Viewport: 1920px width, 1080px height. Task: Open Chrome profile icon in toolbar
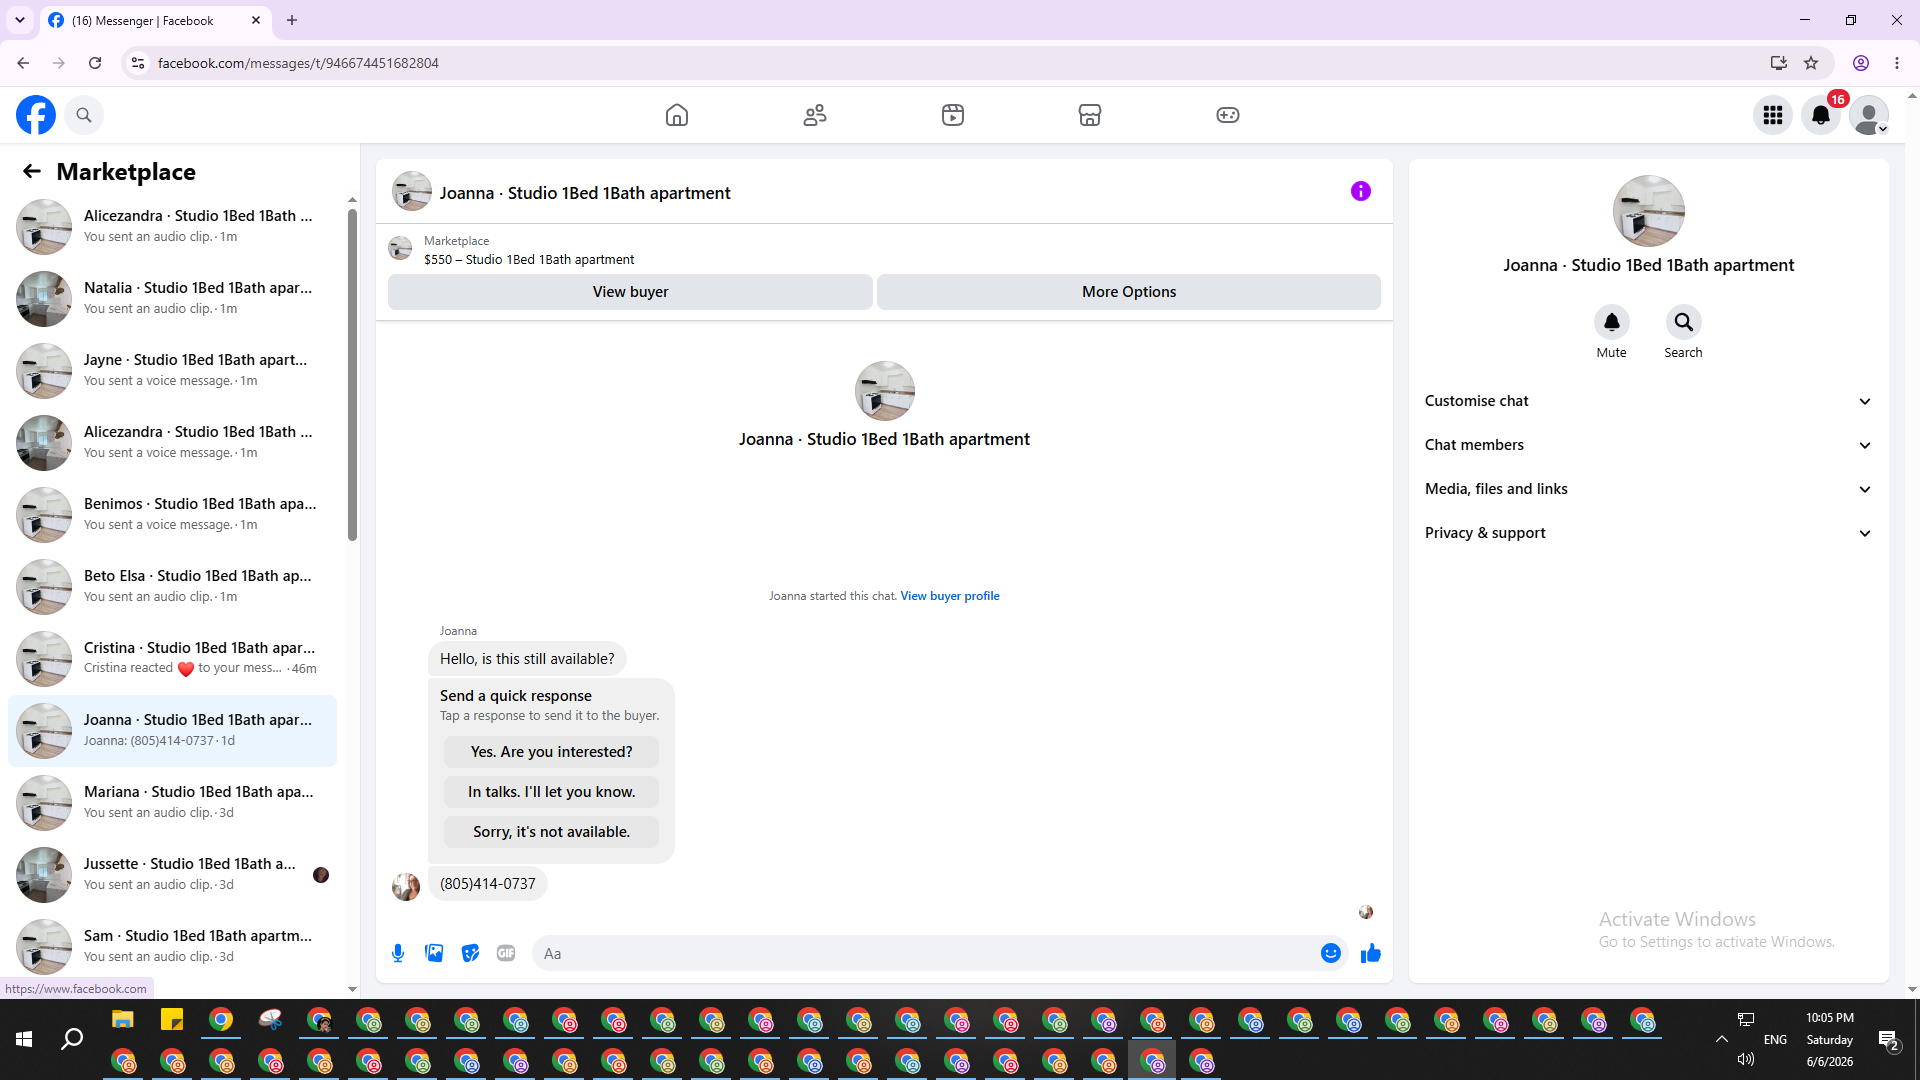[1861, 63]
